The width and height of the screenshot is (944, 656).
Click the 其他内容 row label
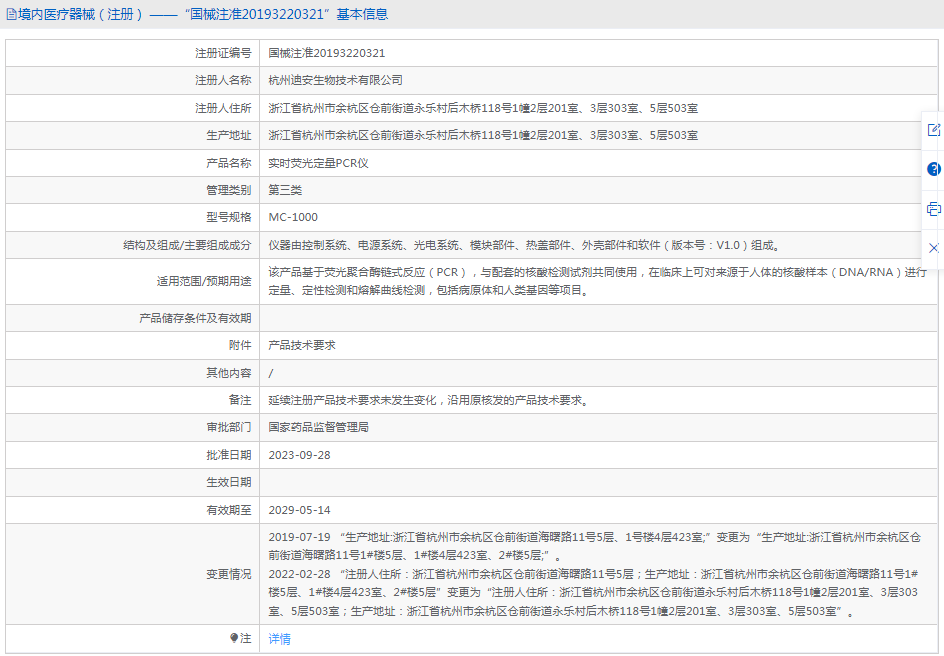click(229, 373)
